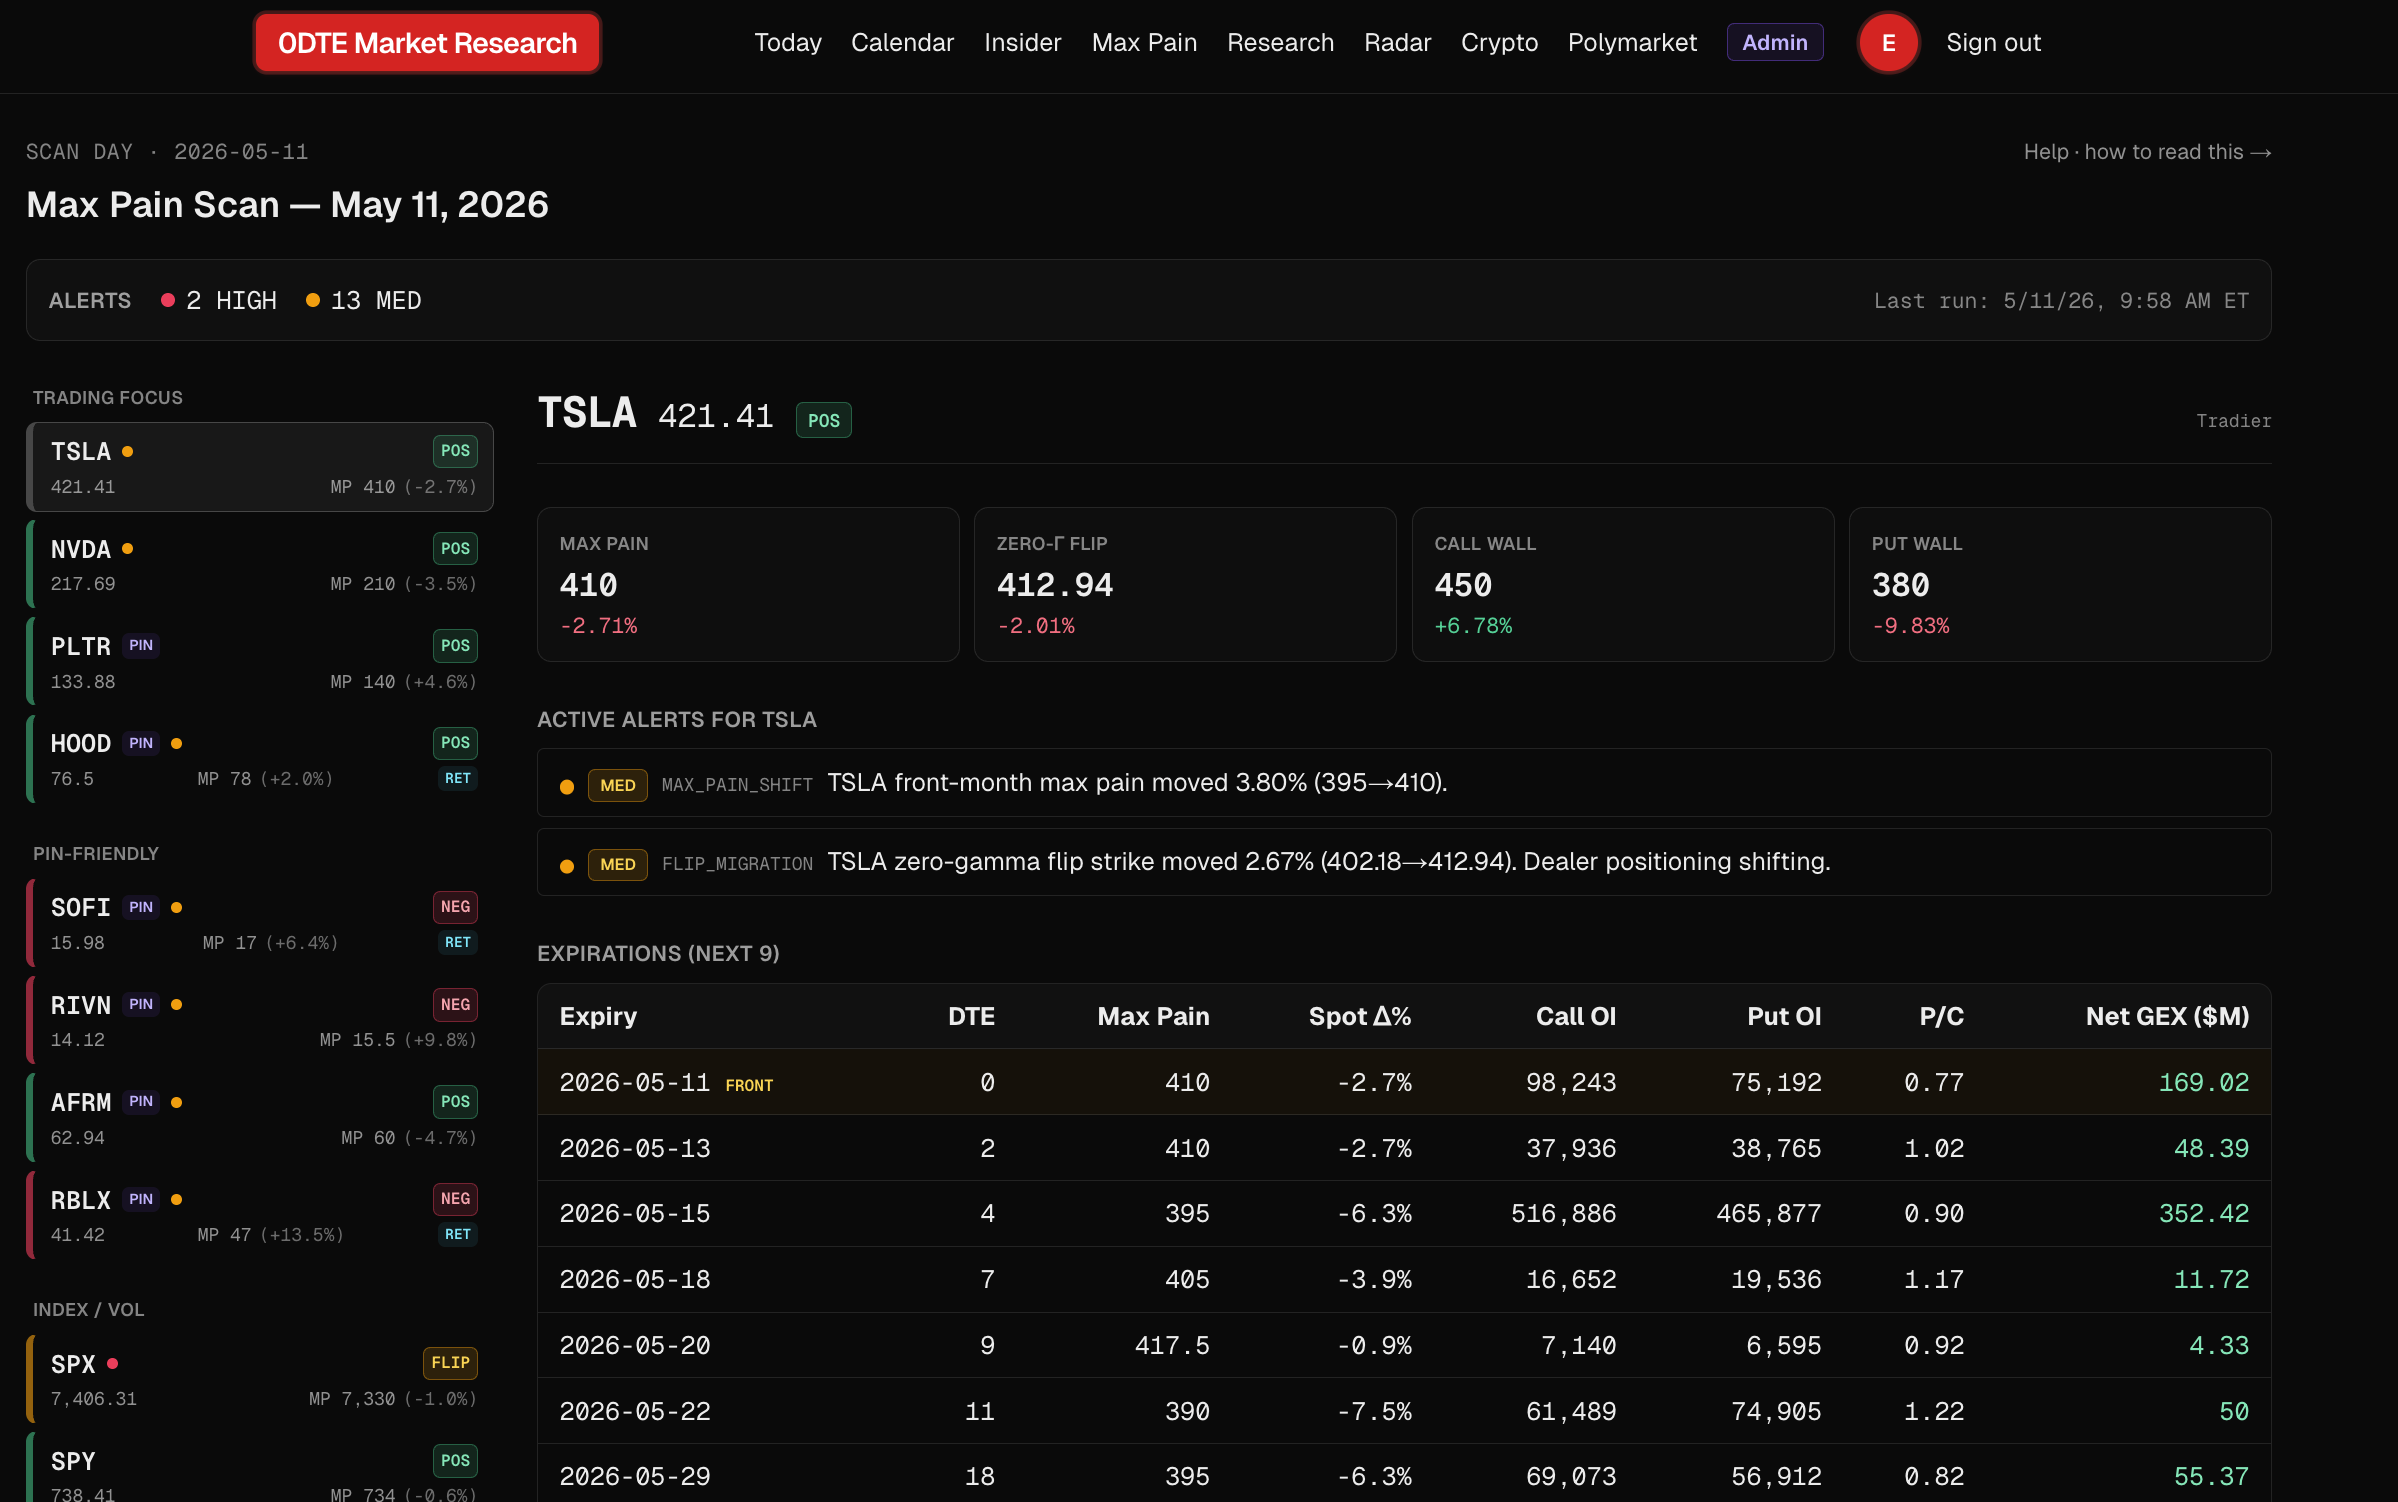Click the ODTE Market Research logo button
Screen dimensions: 2398x1502
[427, 43]
